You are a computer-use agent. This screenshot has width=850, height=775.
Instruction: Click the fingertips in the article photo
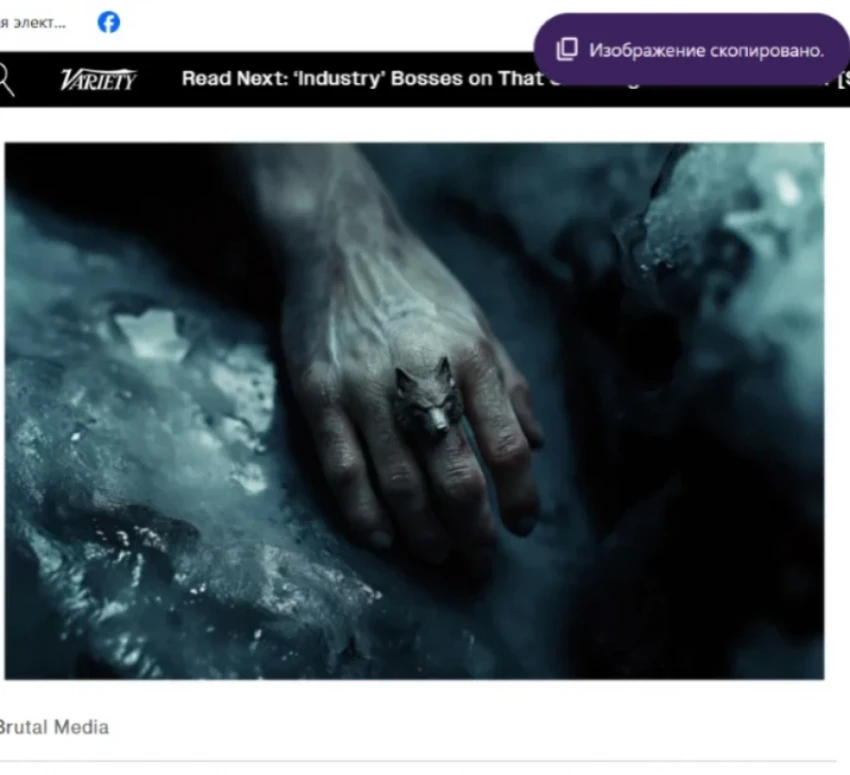pos(450,520)
